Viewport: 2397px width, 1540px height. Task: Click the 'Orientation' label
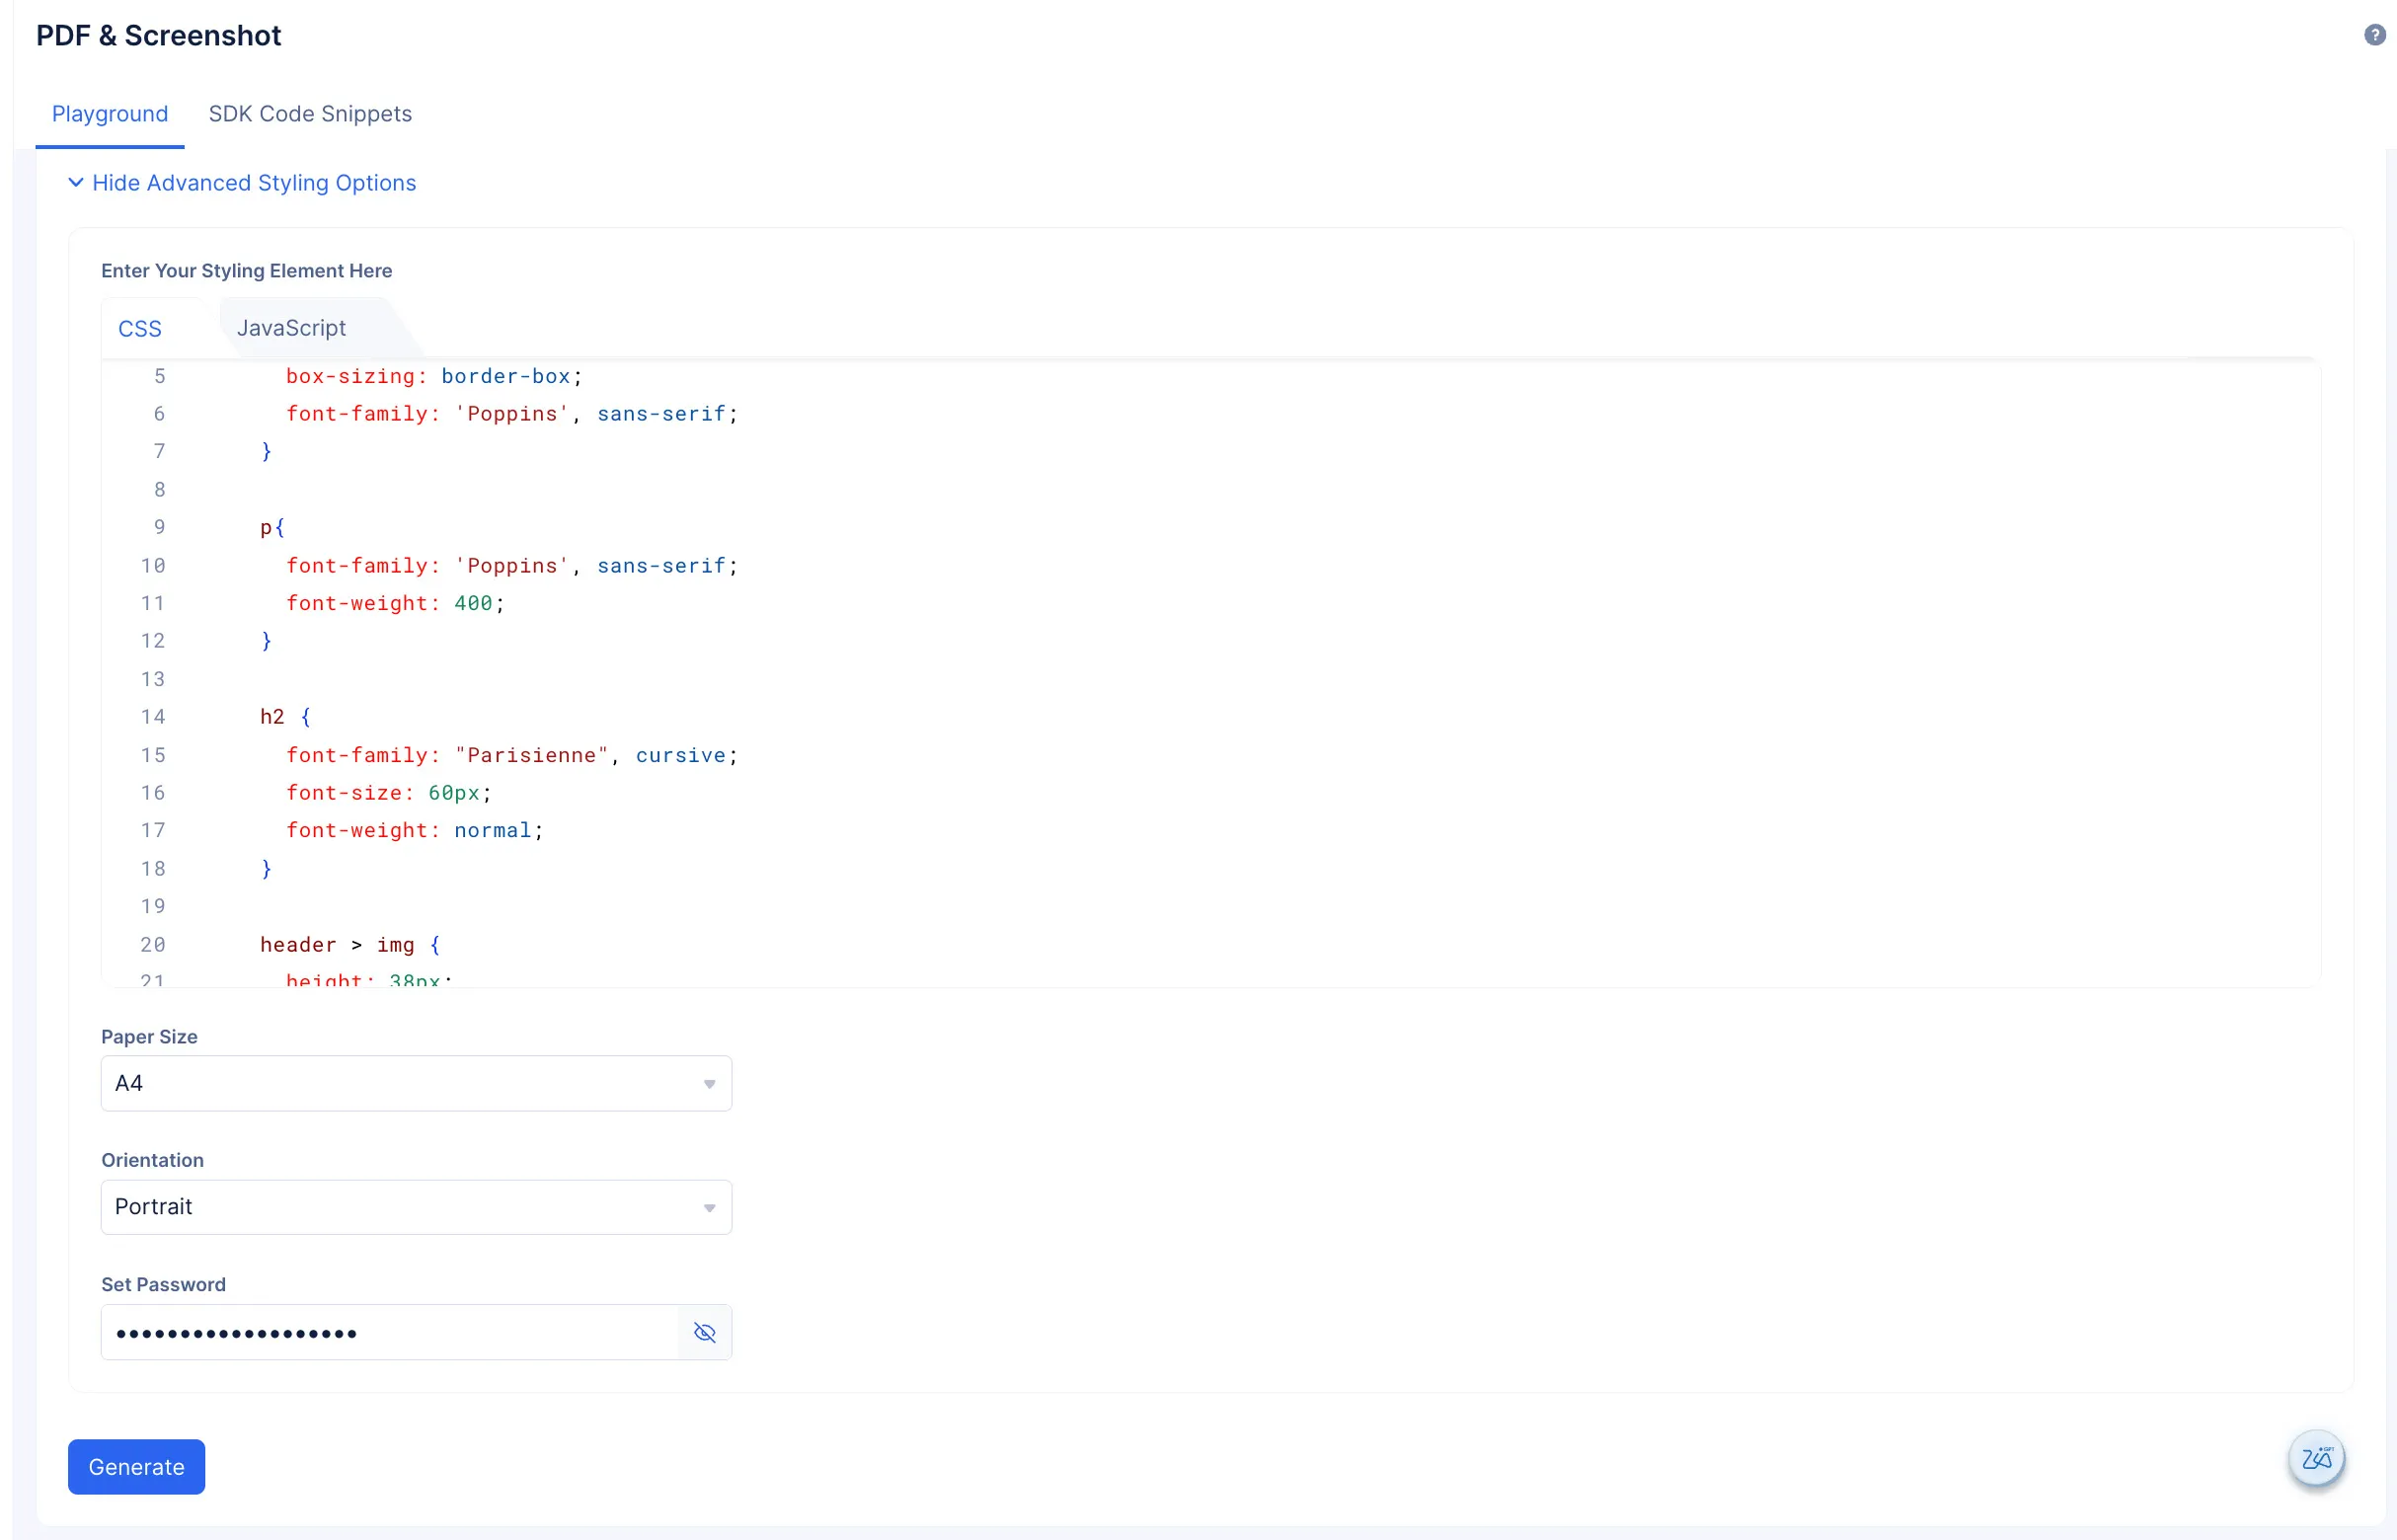tap(153, 1160)
